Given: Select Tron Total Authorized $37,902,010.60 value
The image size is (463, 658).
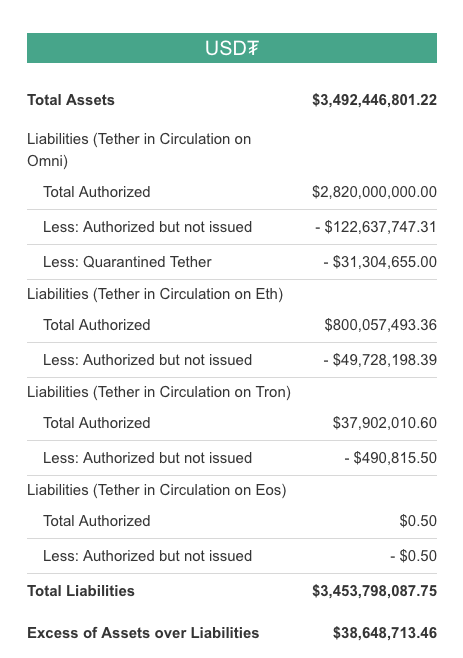Looking at the screenshot, I should 385,423.
